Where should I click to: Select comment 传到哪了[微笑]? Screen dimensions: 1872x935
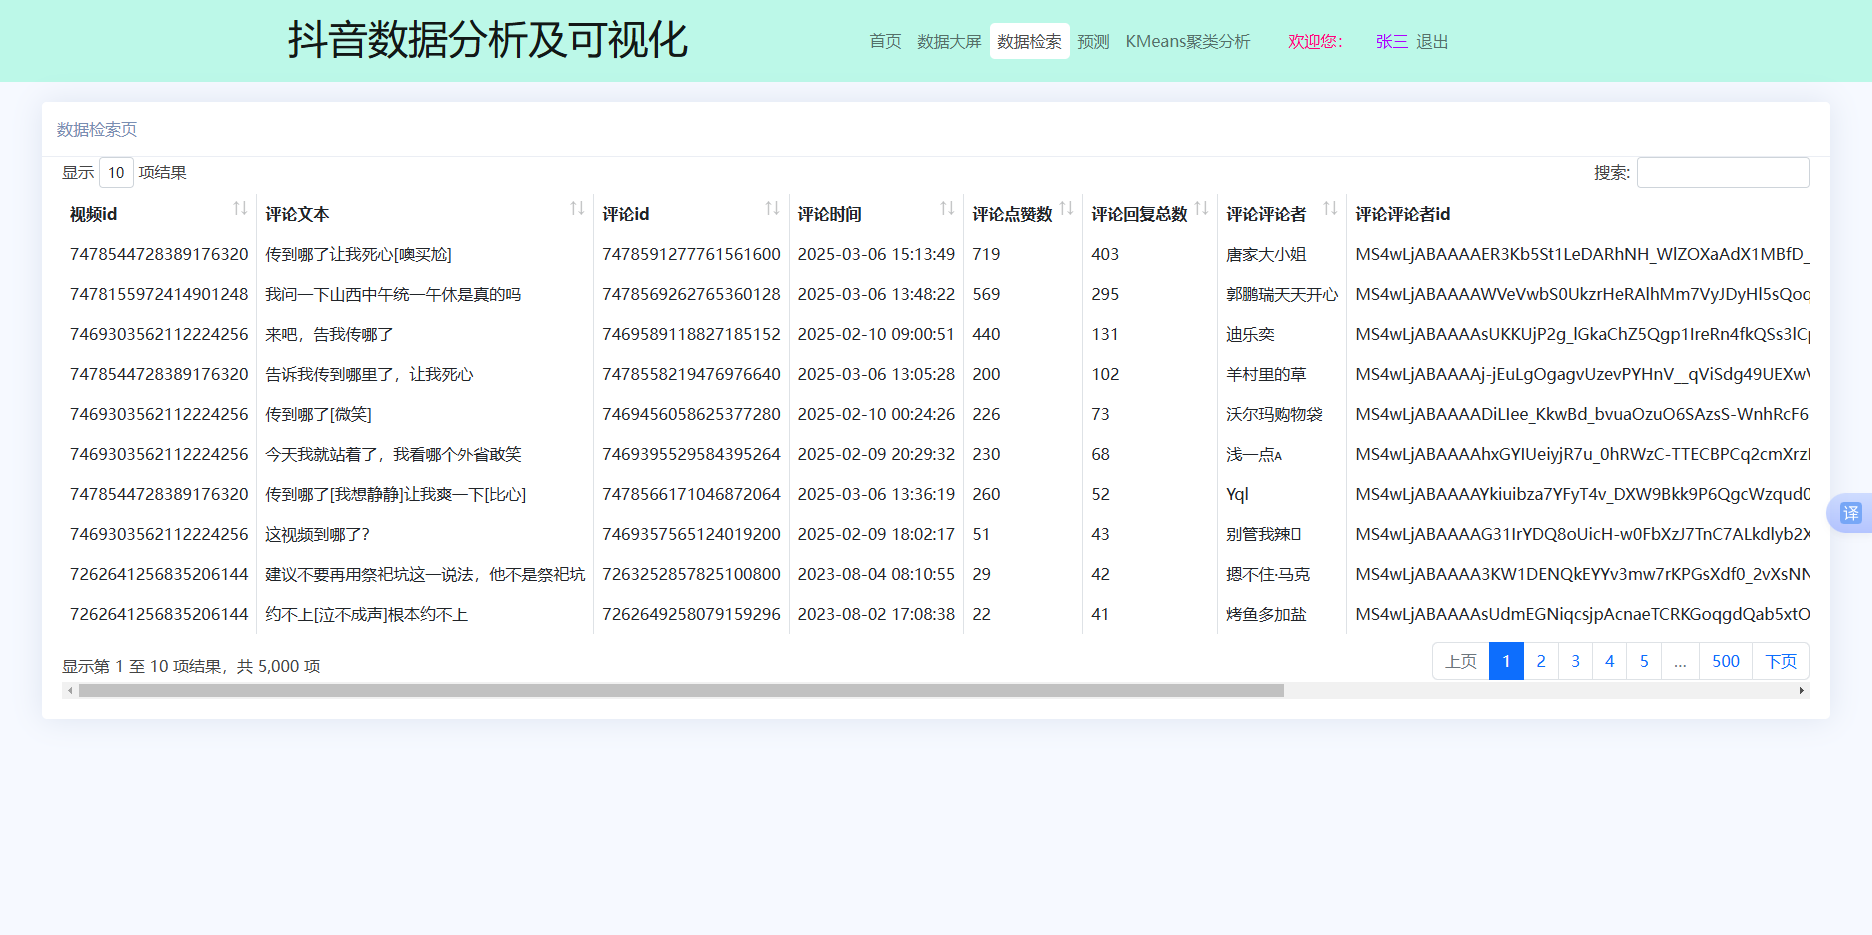(318, 414)
